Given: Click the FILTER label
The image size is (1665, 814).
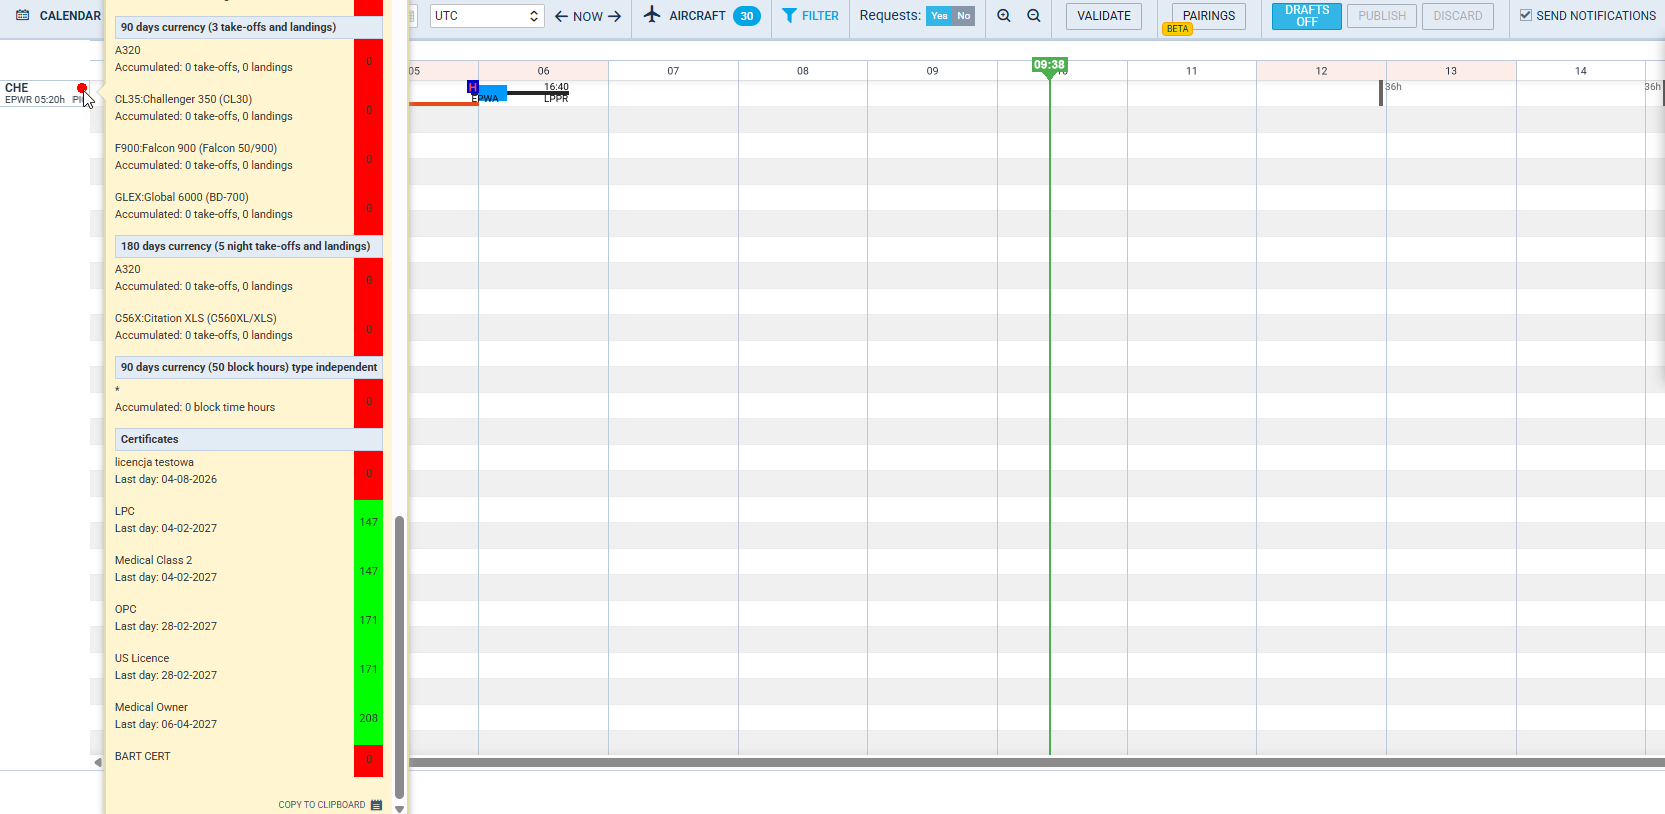Looking at the screenshot, I should [x=820, y=16].
